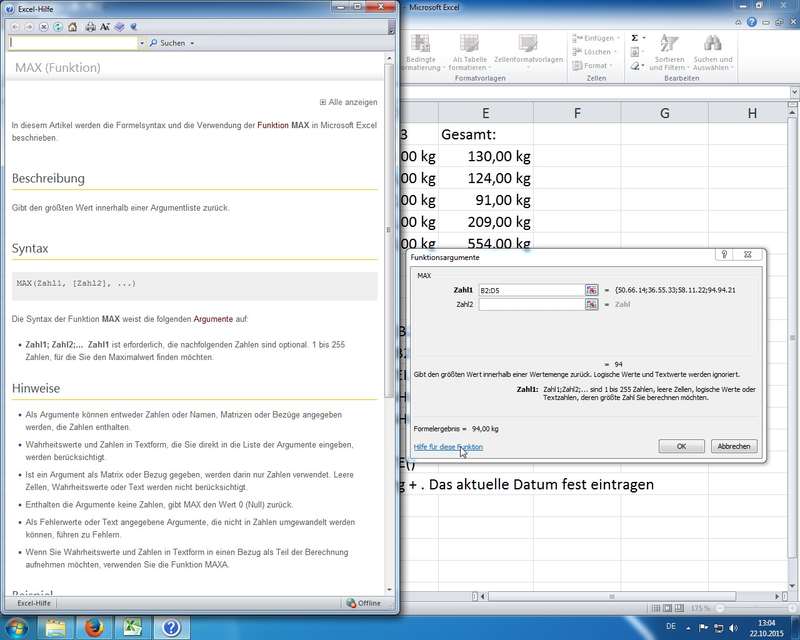Click the Hilfe für diese Funktion link
Viewport: 800px width, 640px height.
448,447
